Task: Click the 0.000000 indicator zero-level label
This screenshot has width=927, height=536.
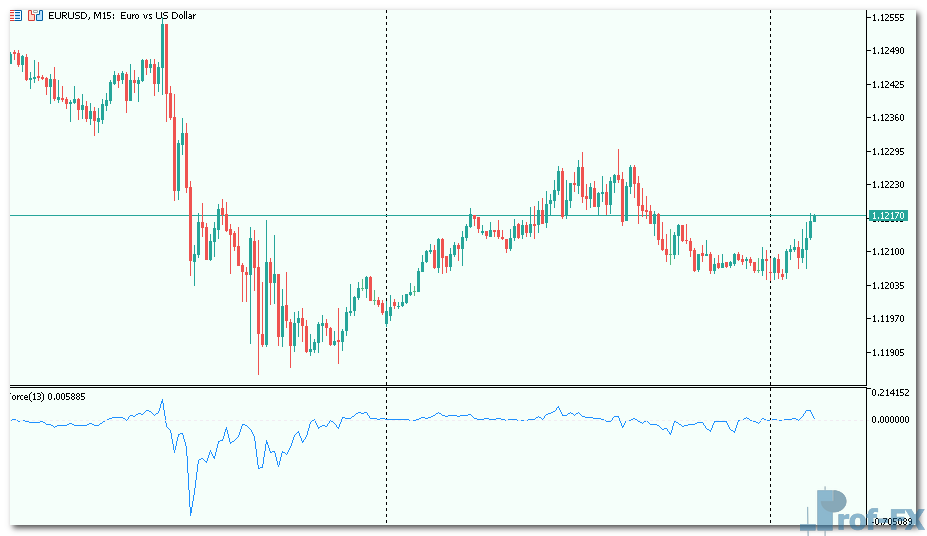Action: (888, 420)
